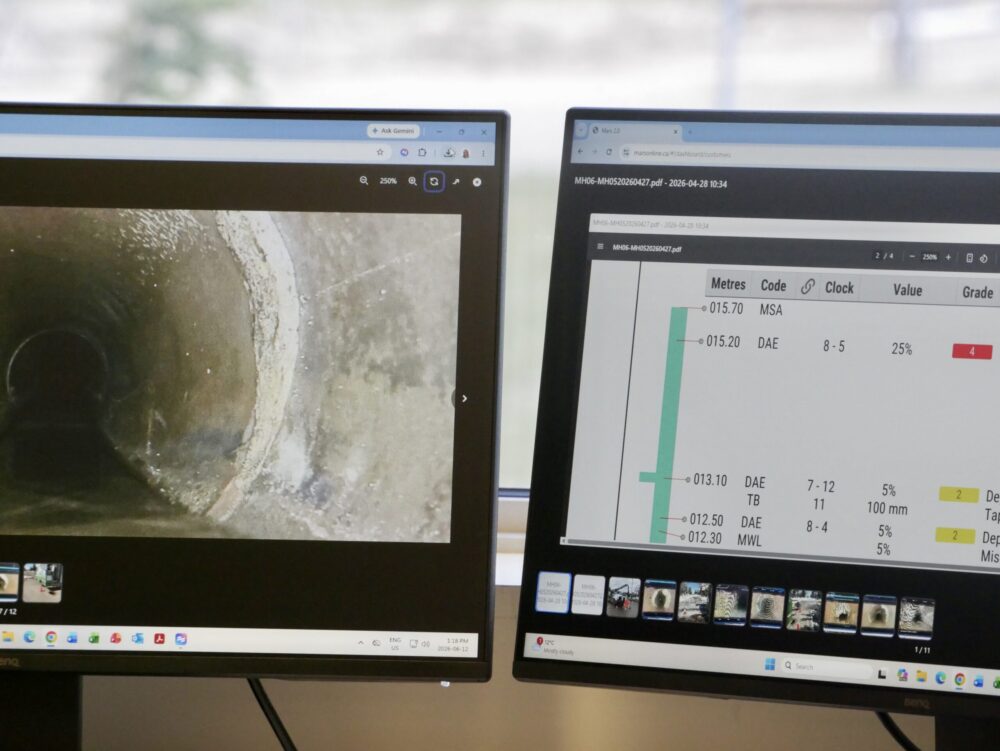Viewport: 1000px width, 751px height.
Task: Select last pipe thumbnail on right monitor
Action: [x=916, y=618]
